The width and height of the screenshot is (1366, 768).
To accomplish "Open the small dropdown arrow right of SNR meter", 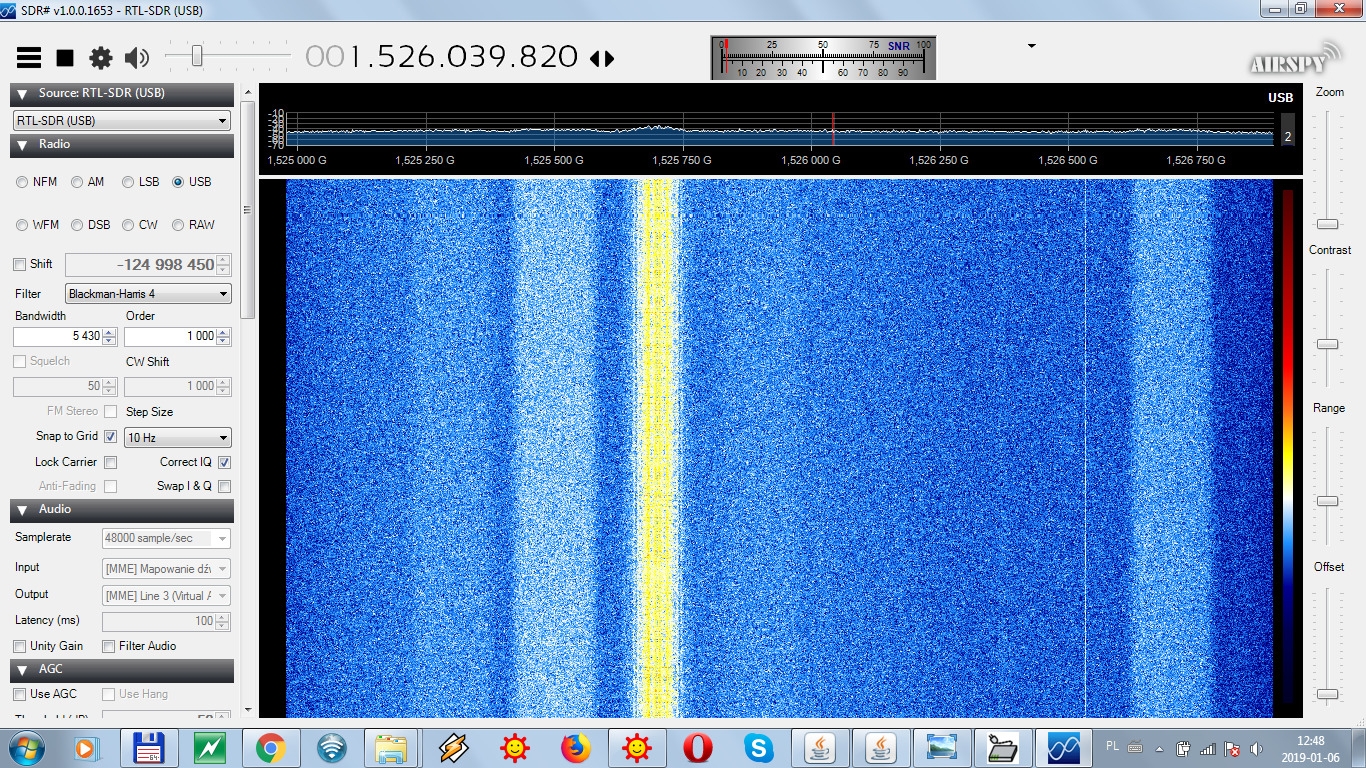I will tap(1031, 46).
